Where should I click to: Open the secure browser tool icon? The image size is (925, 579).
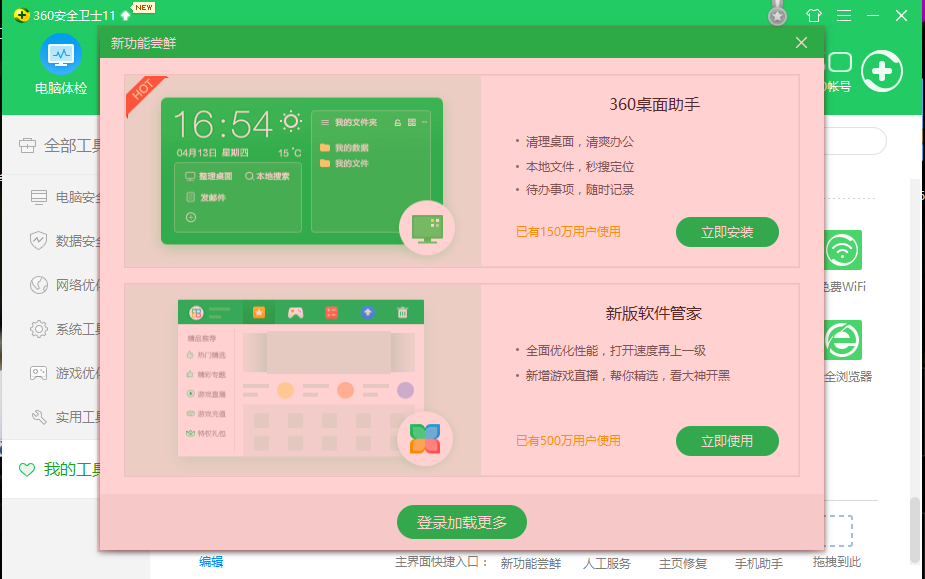842,340
